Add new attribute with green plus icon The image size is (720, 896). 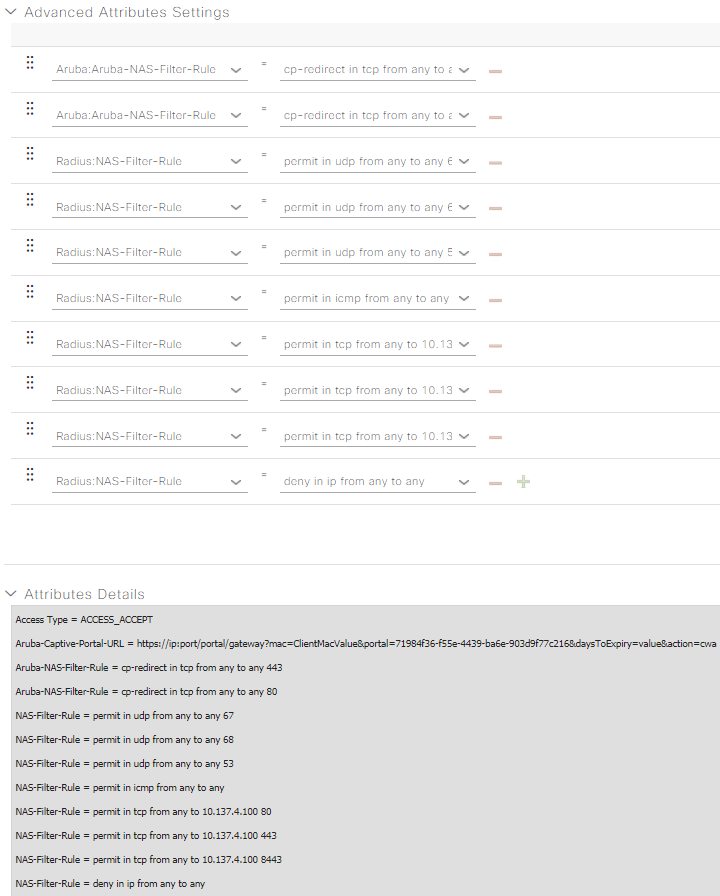click(x=523, y=482)
